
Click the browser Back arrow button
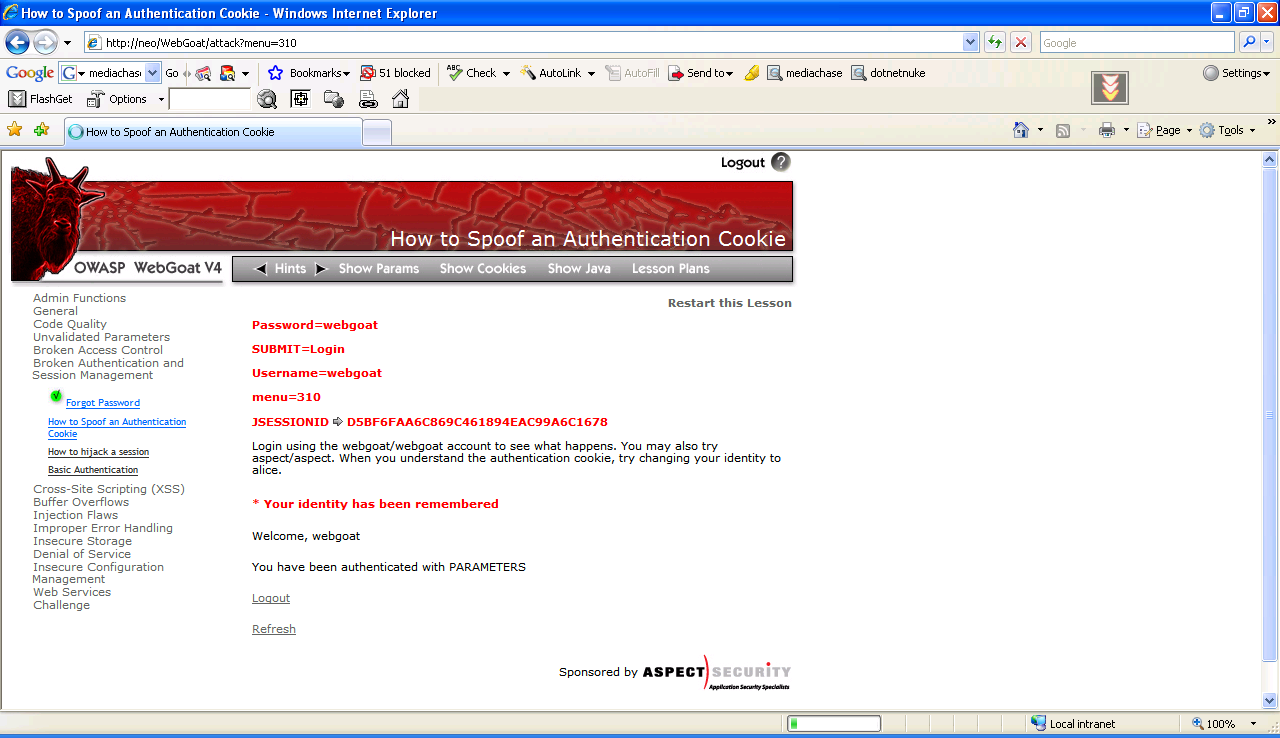tap(18, 43)
